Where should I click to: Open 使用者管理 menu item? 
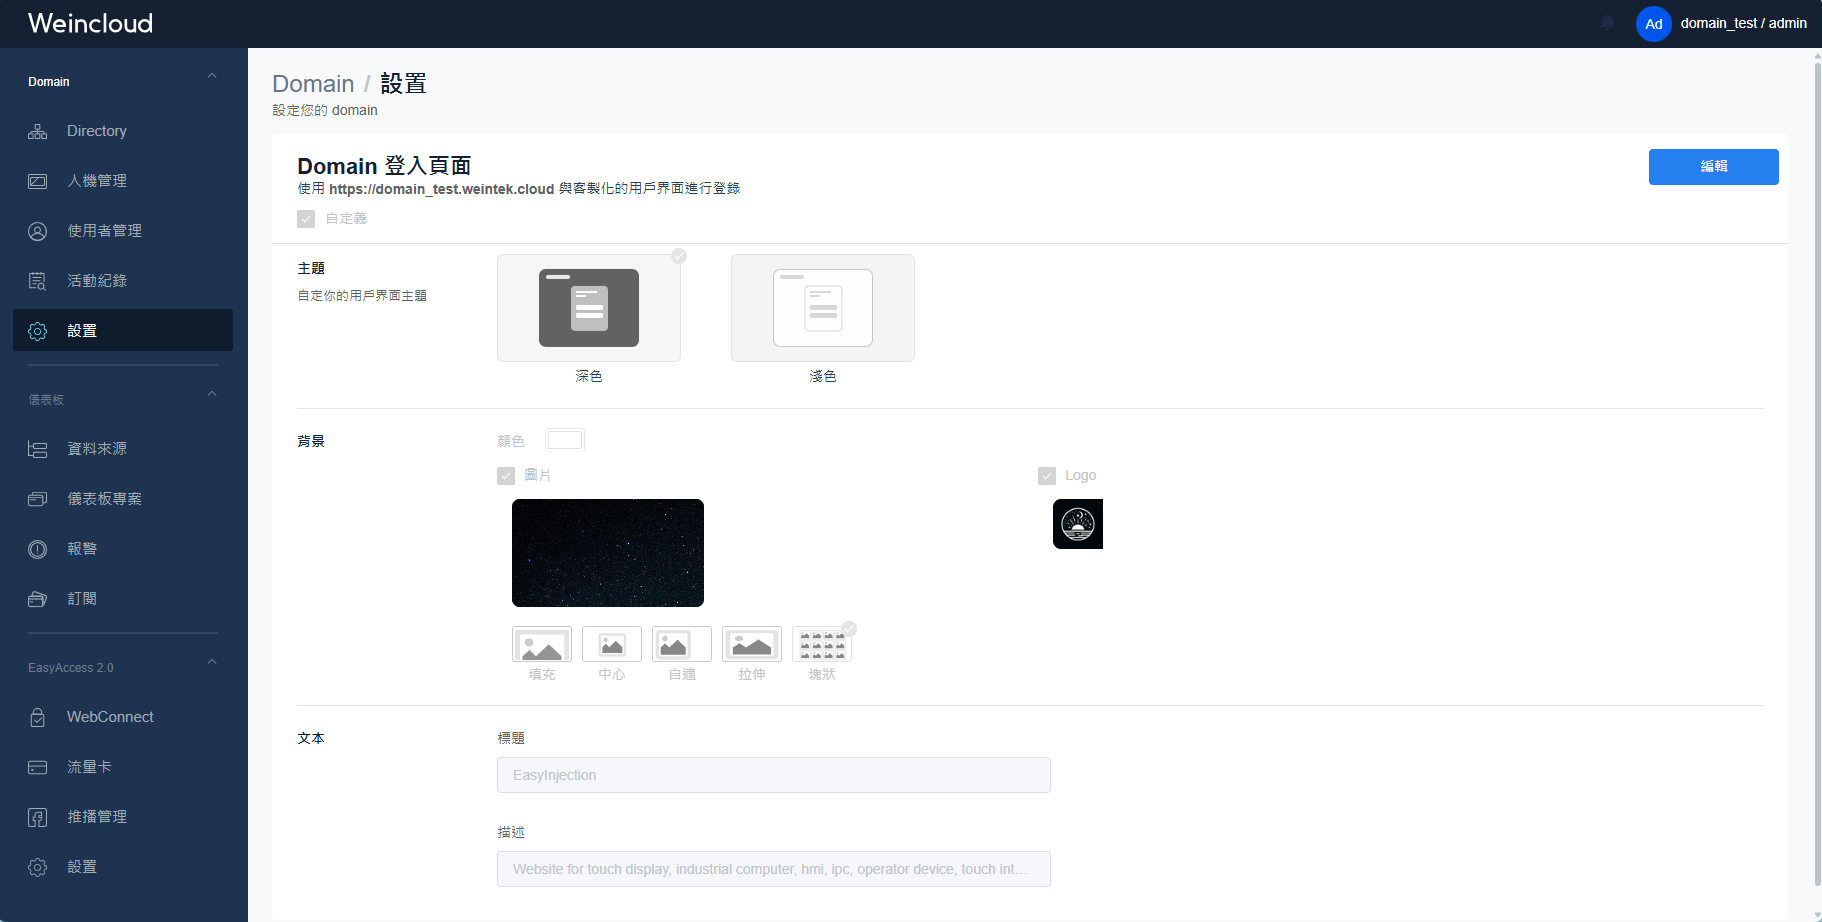click(x=122, y=231)
